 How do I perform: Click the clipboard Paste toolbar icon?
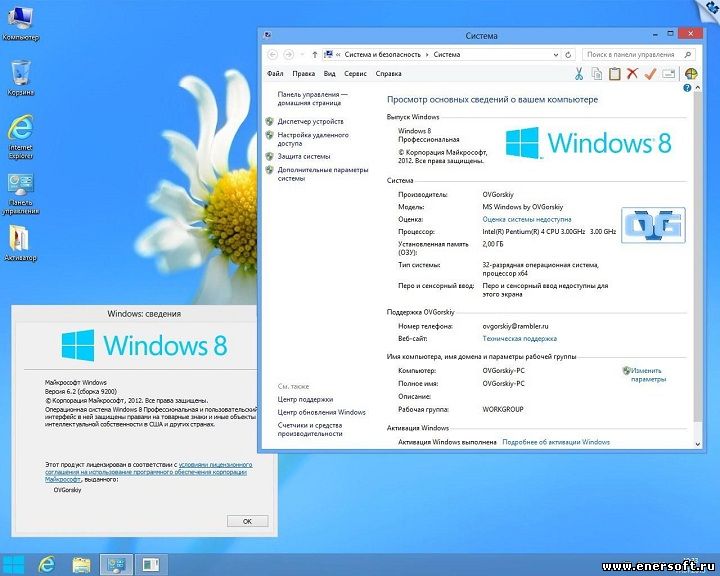614,73
